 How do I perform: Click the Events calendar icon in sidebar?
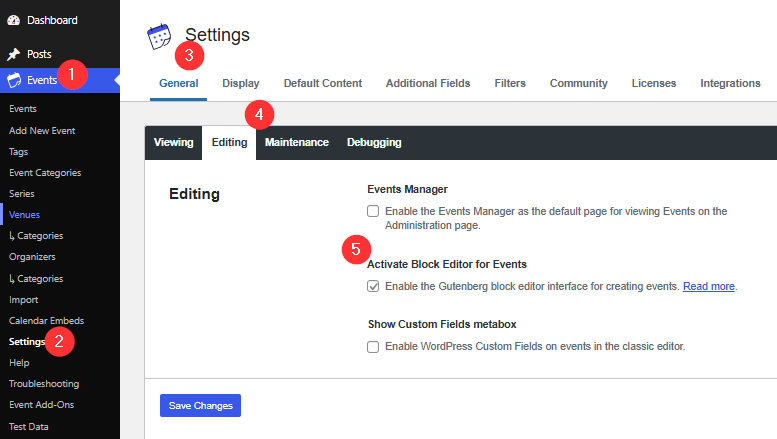tap(13, 80)
